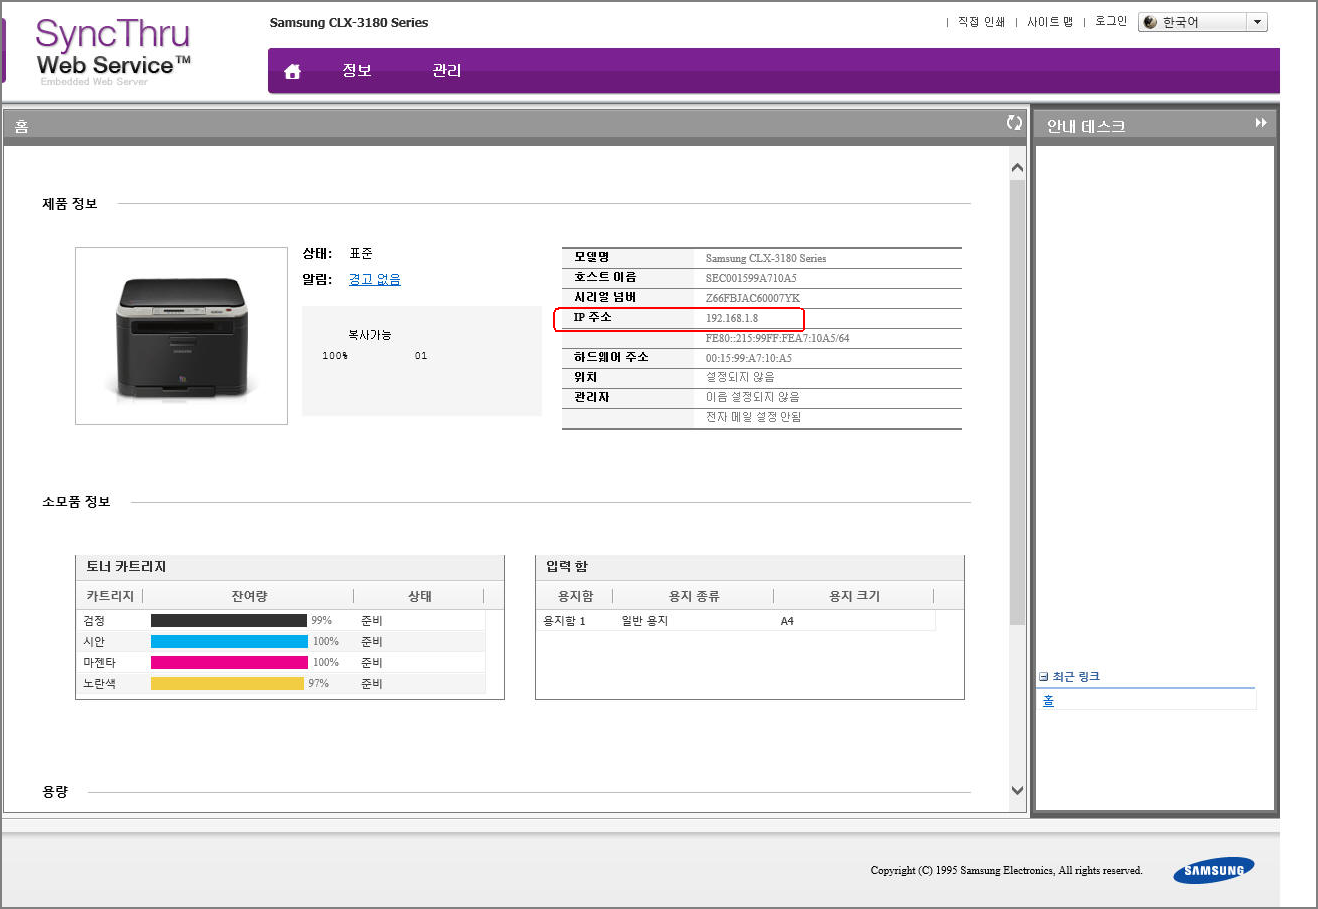The width and height of the screenshot is (1318, 909).
Task: Click the vertical scrollbar thumb
Action: [x=1017, y=402]
